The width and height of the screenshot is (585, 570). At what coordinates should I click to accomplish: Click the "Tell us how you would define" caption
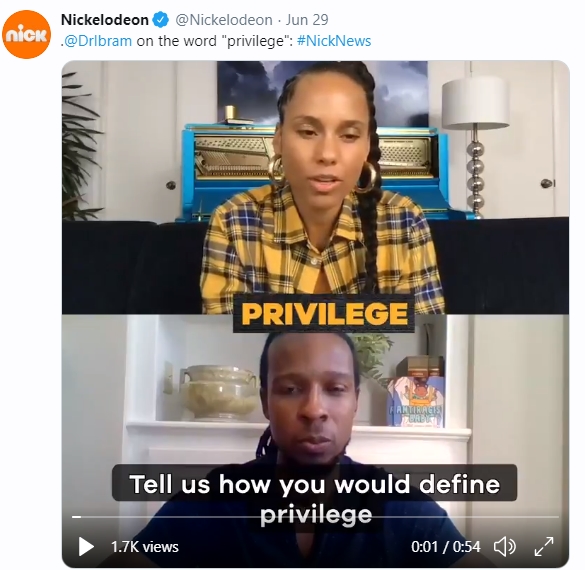(x=315, y=483)
